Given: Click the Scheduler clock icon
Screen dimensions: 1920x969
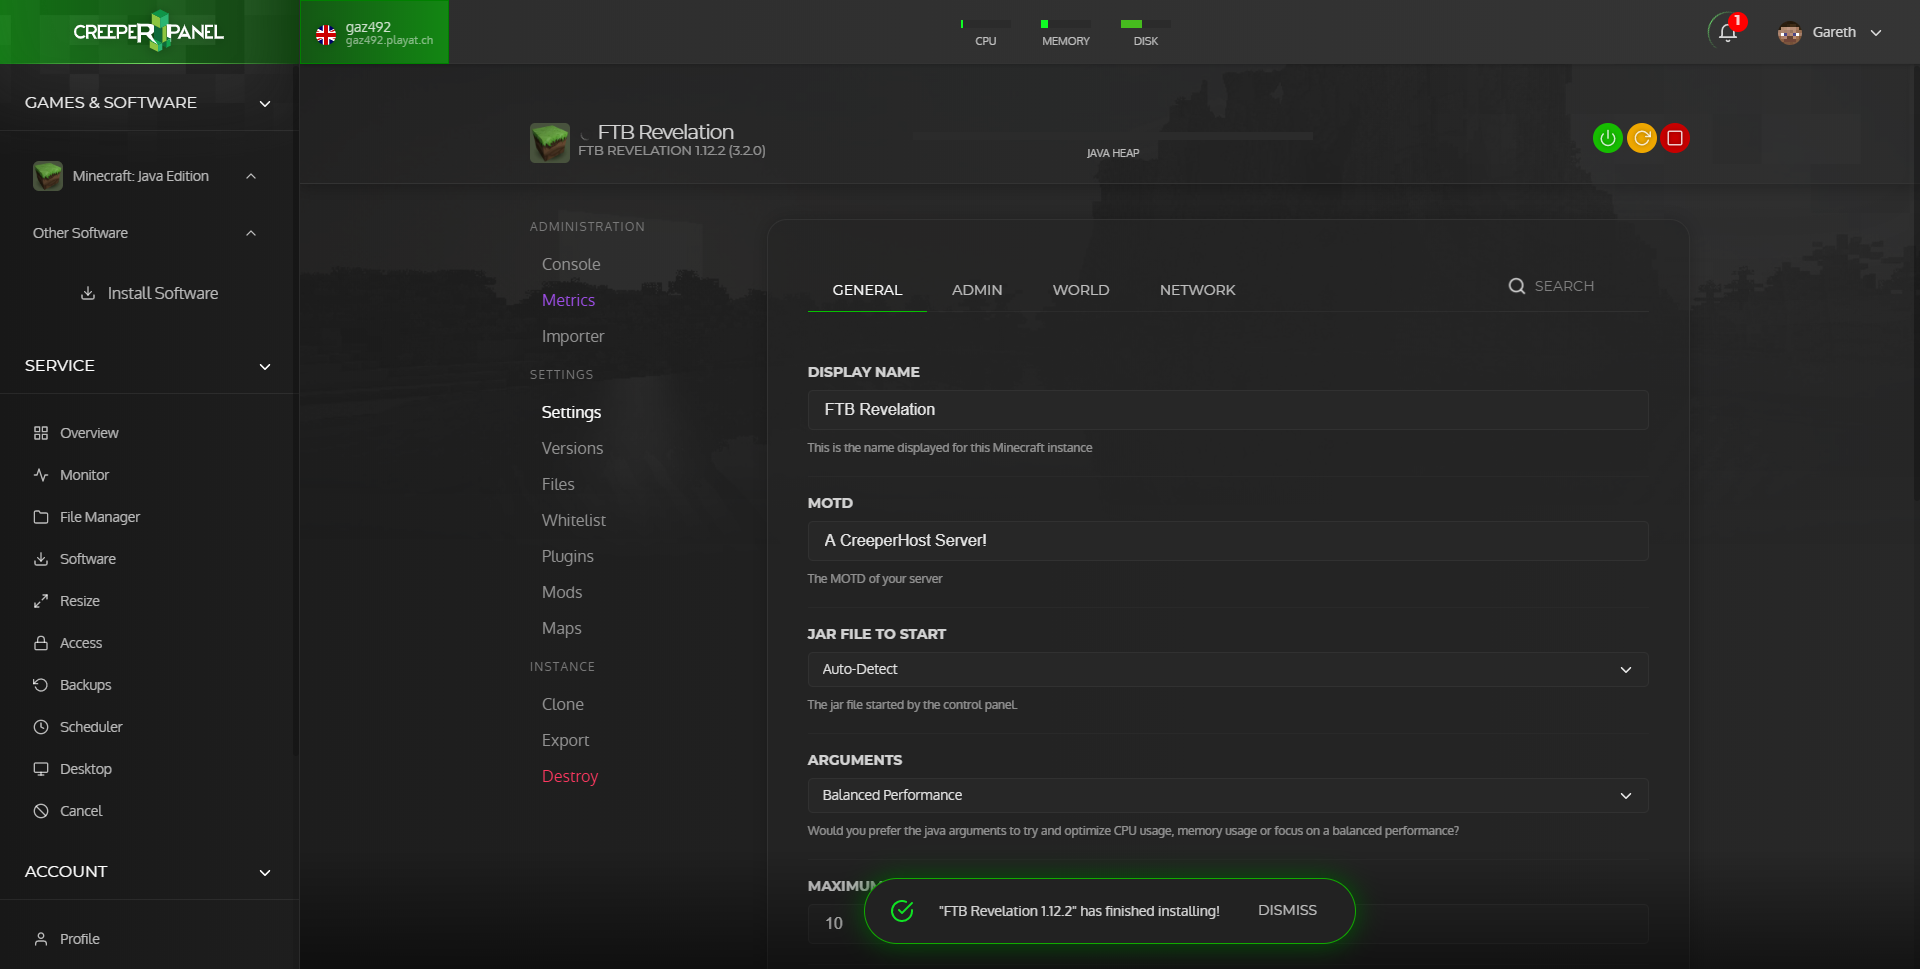Looking at the screenshot, I should [x=41, y=727].
